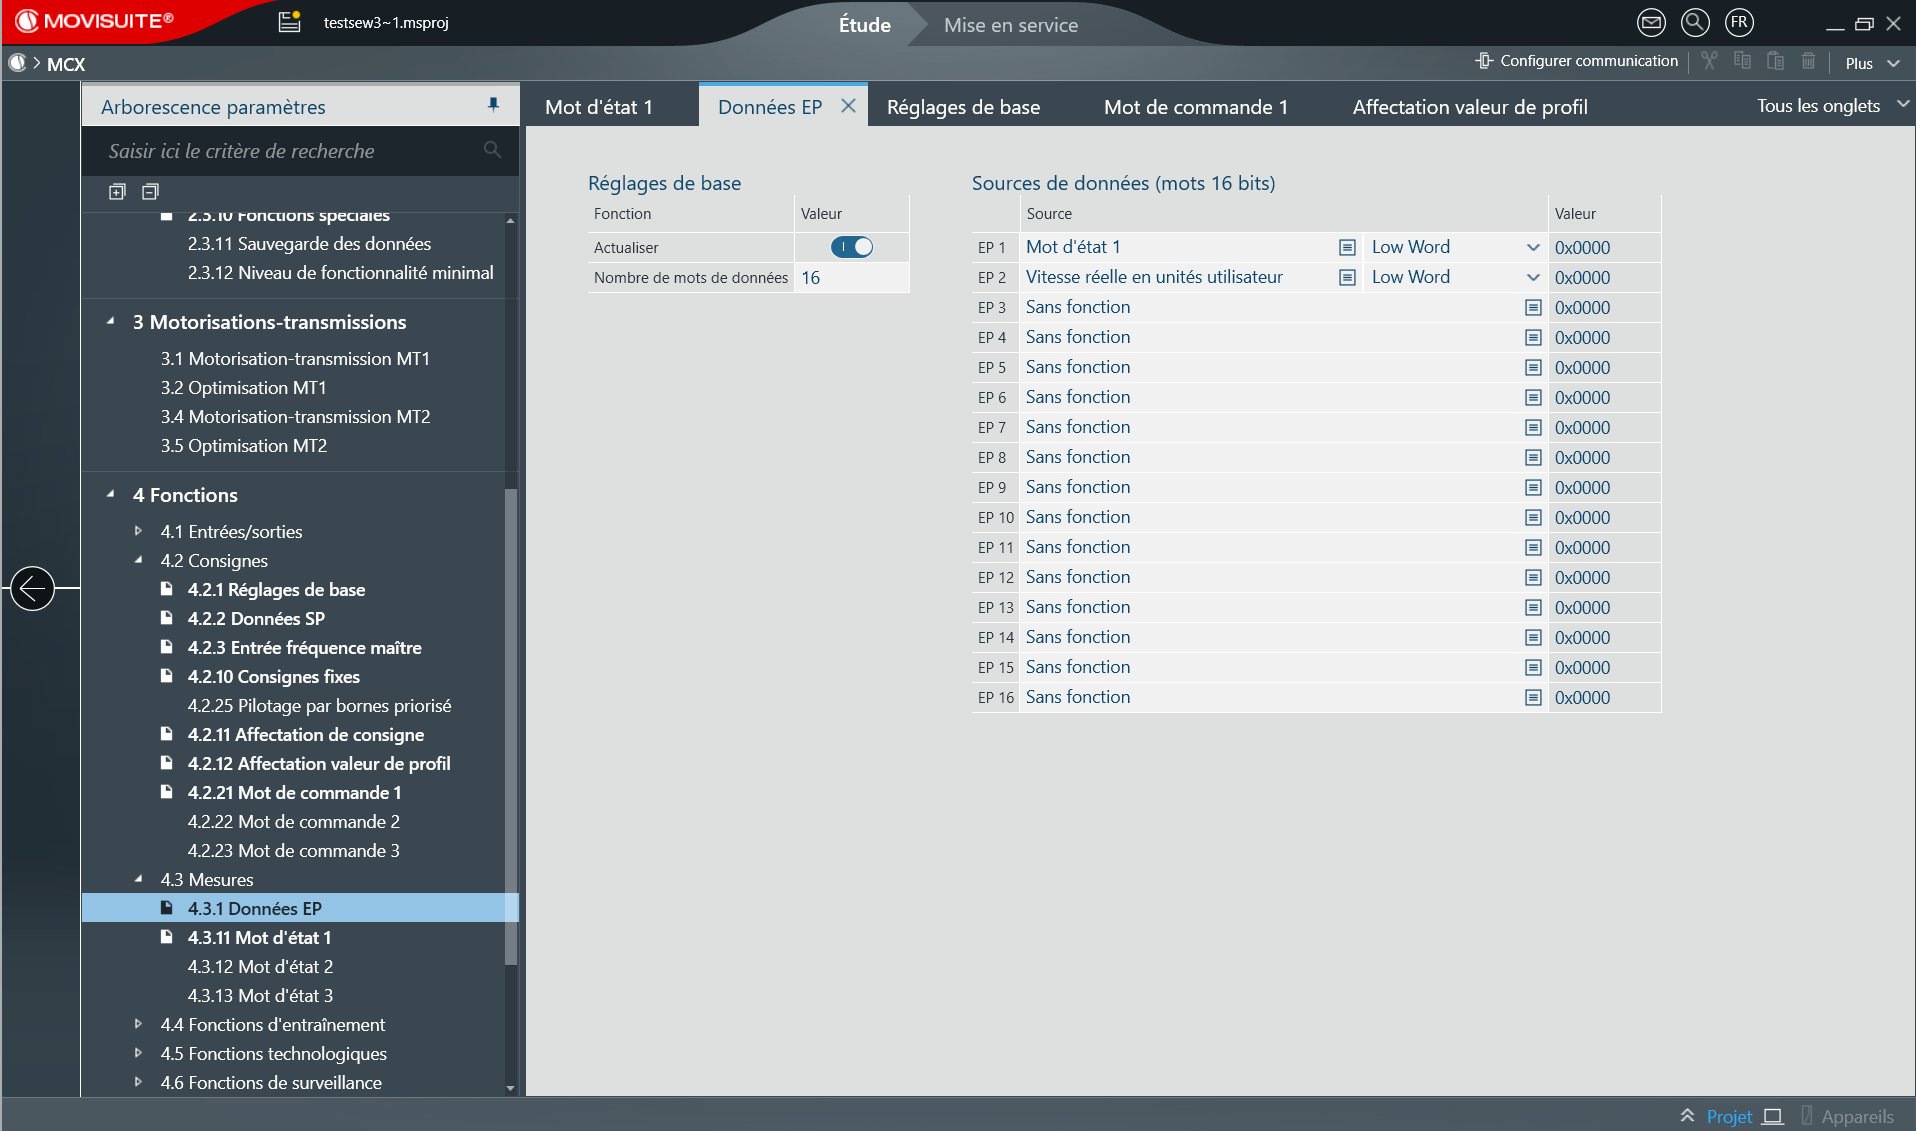Click in the parameter search field

pyautogui.click(x=290, y=151)
